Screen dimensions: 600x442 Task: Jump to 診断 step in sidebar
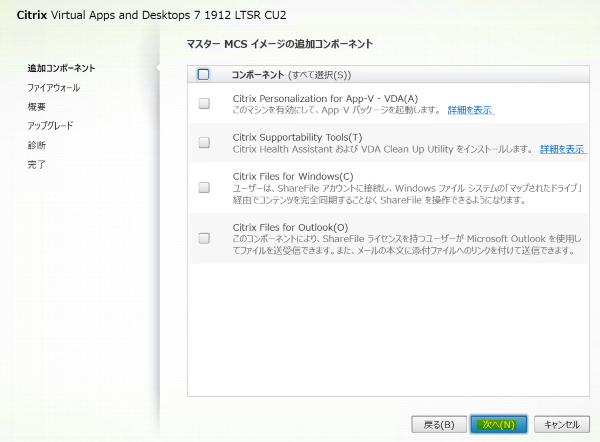tap(36, 145)
